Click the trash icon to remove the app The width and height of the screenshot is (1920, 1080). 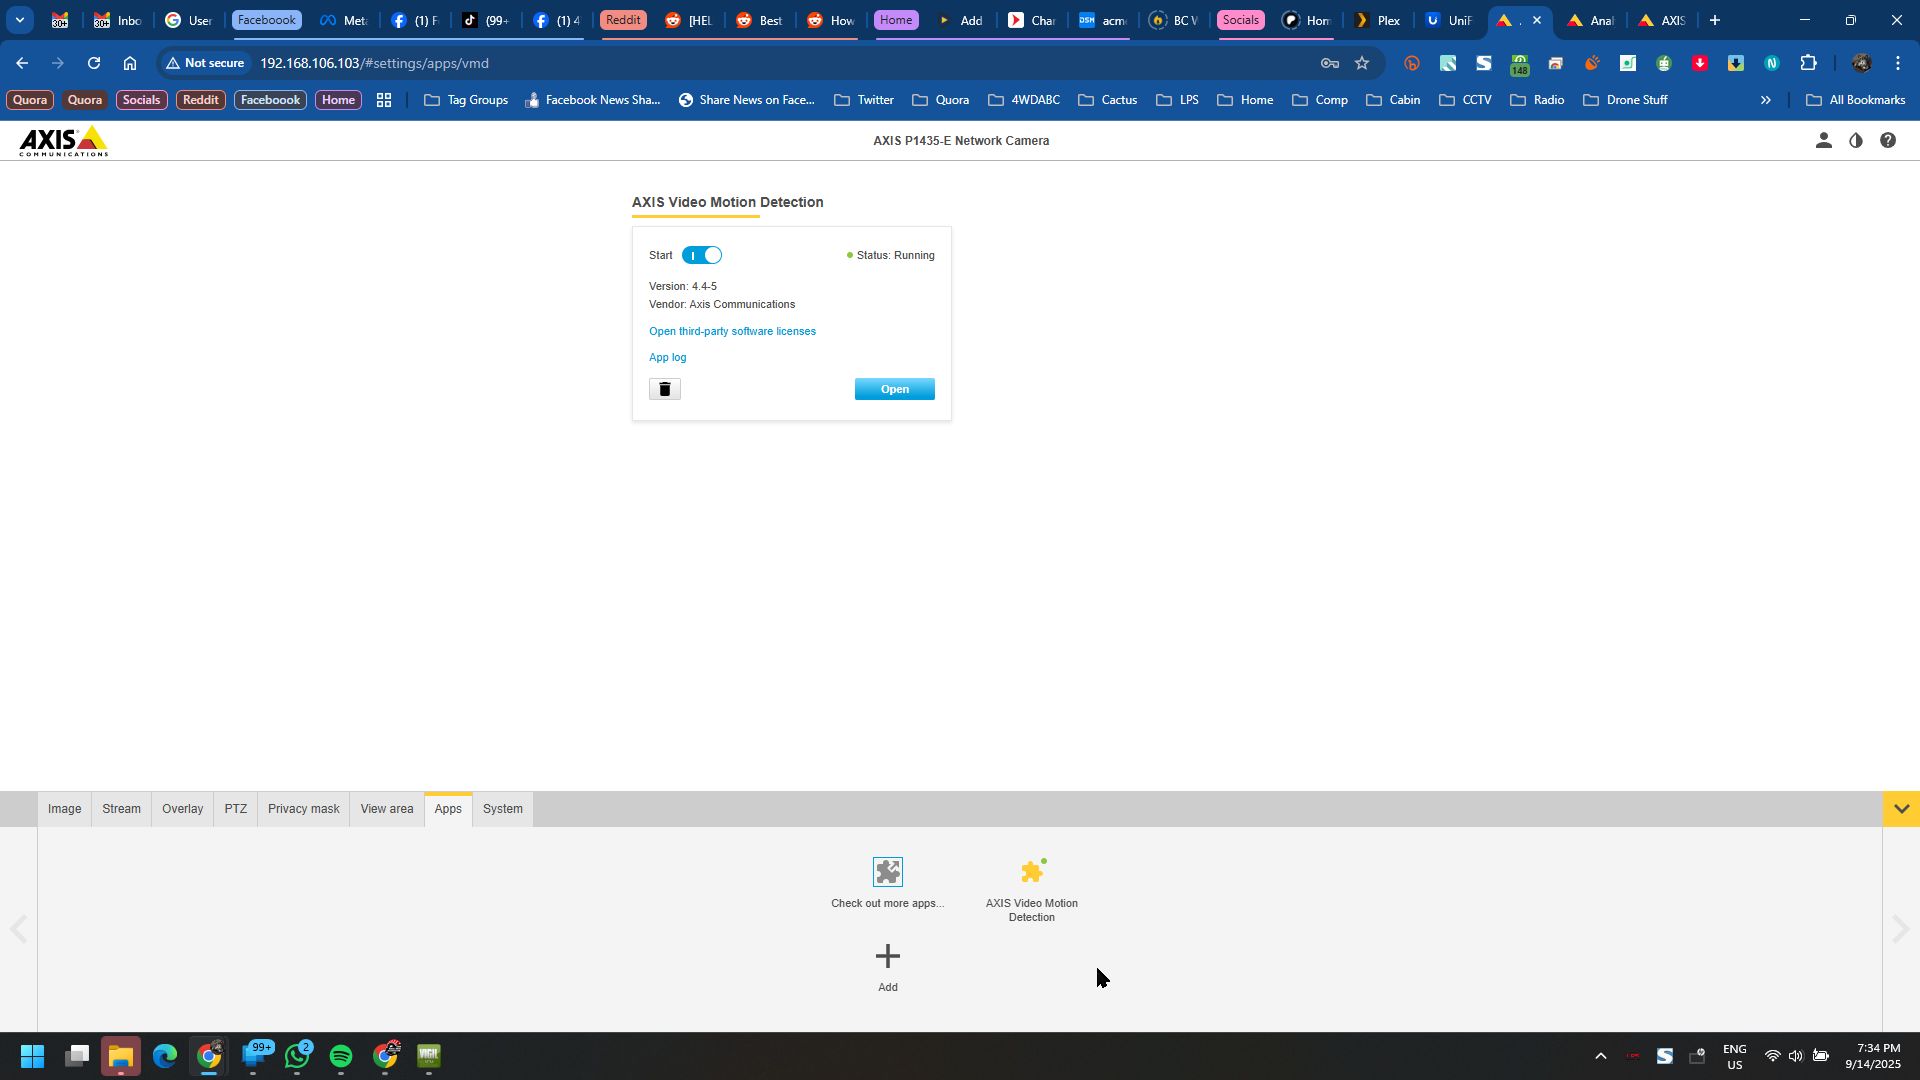pos(664,389)
